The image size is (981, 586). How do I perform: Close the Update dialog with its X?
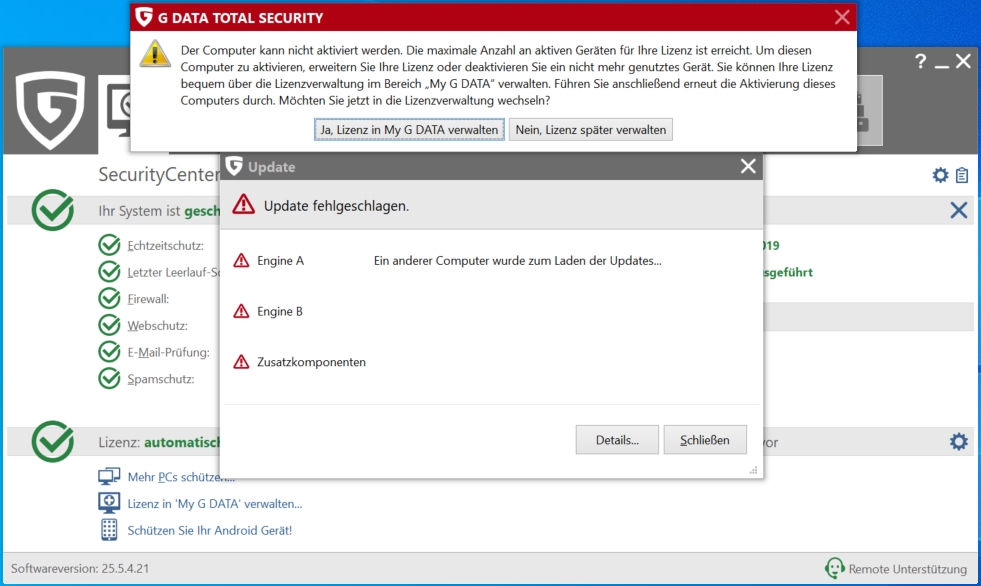coord(748,166)
